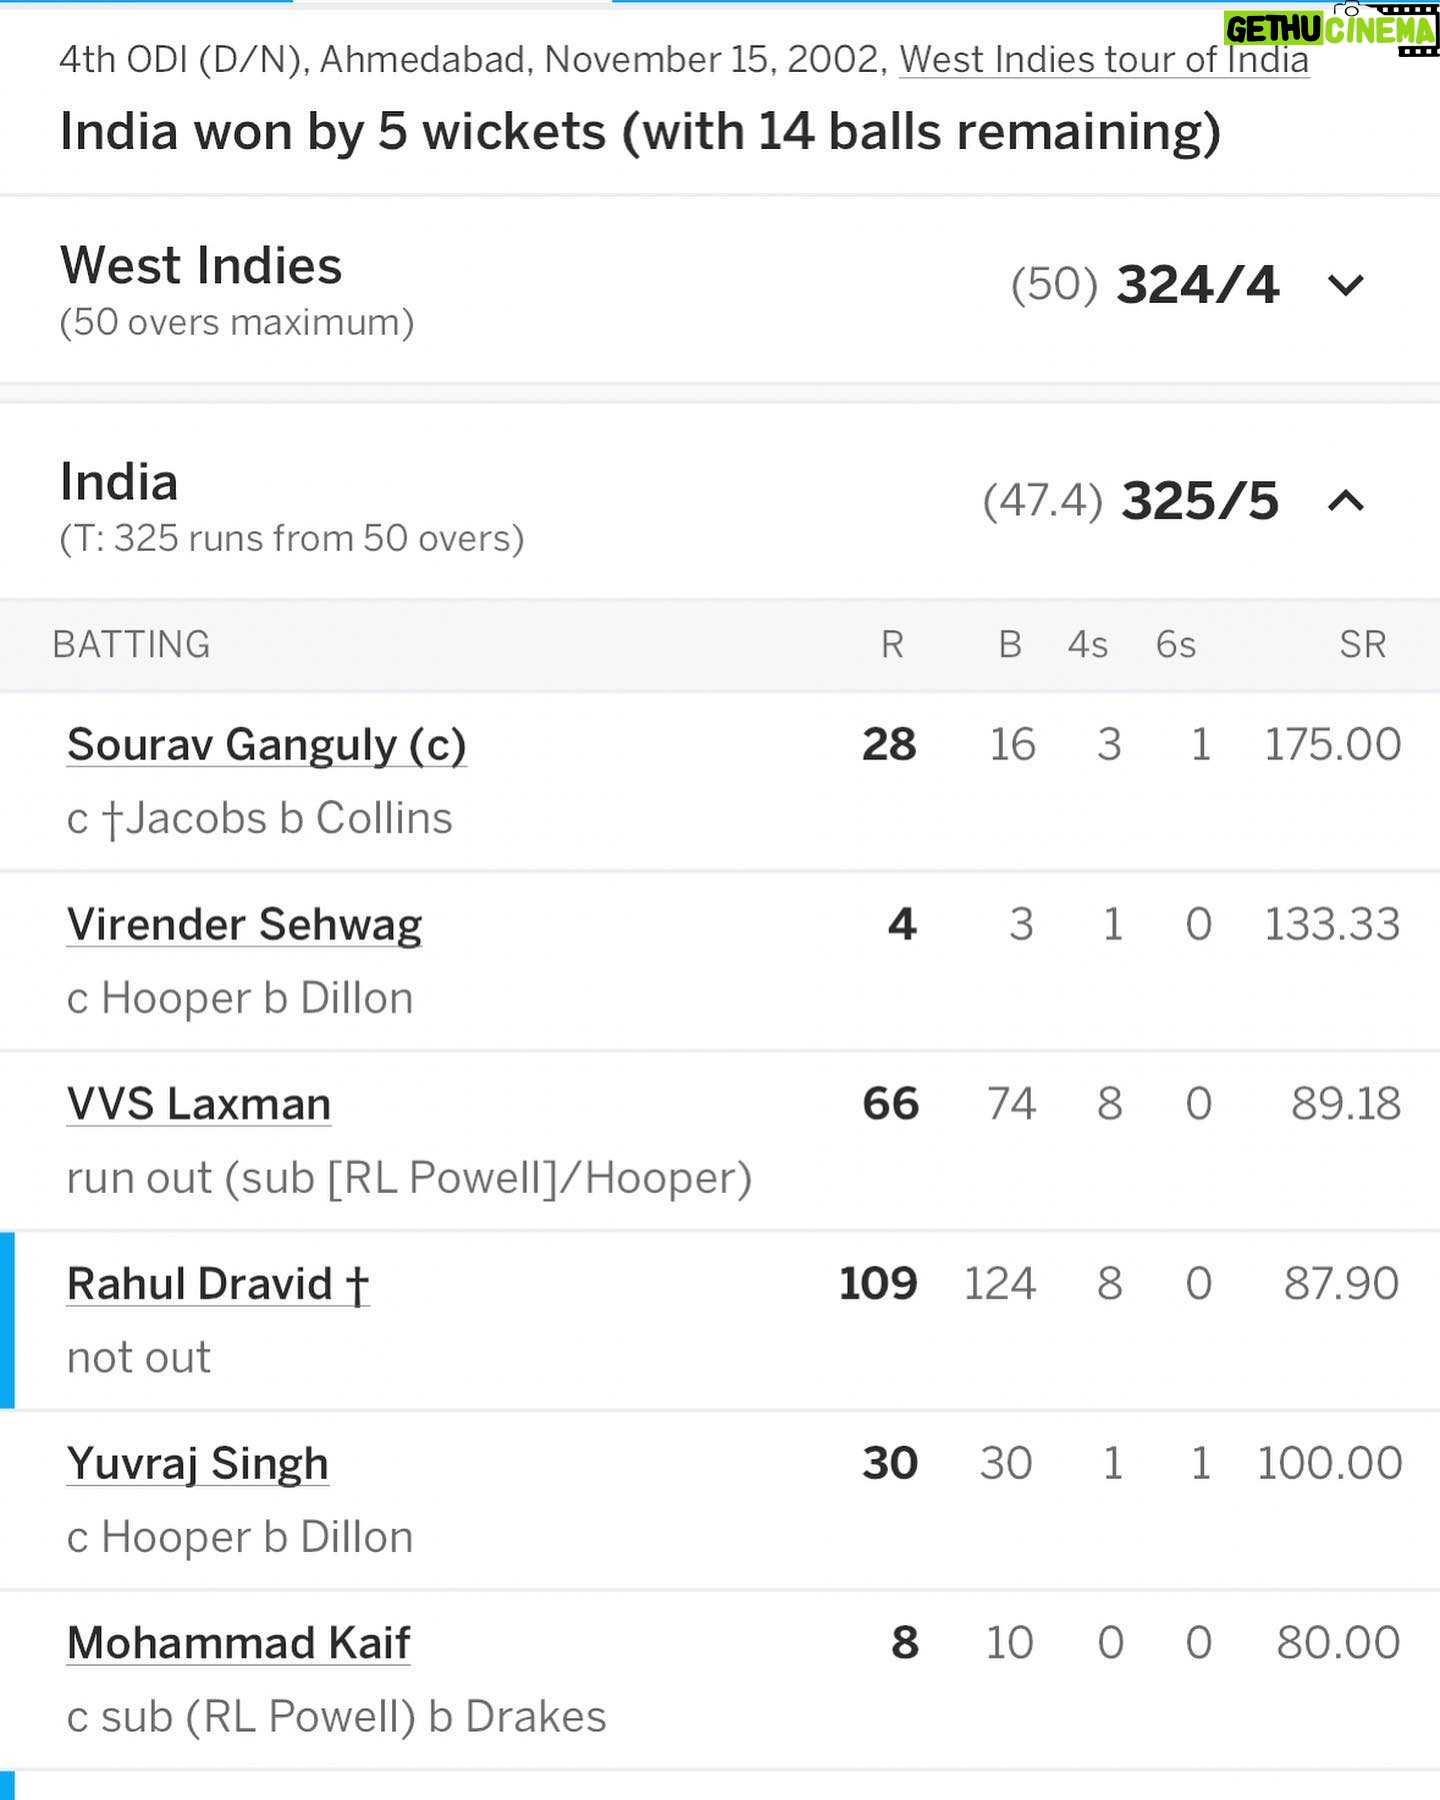
Task: Click the 4s column header
Action: pyautogui.click(x=1088, y=645)
